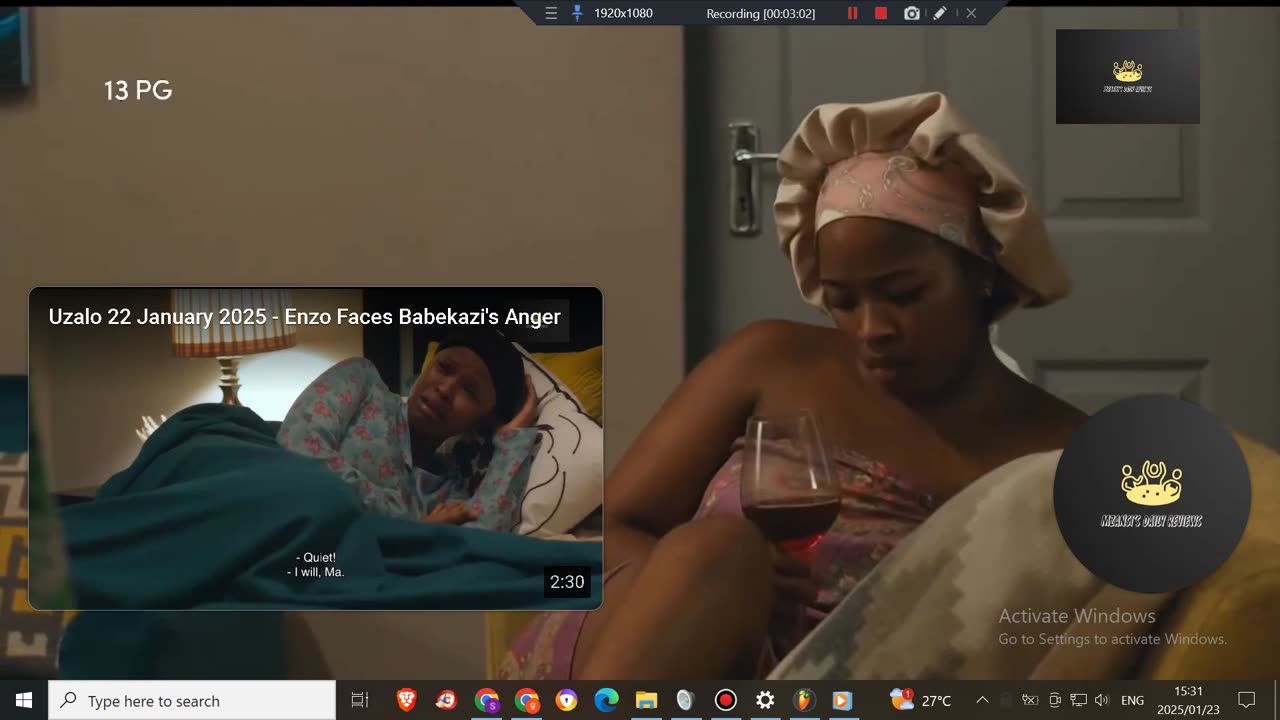Click the 2:30 duration badge
The height and width of the screenshot is (720, 1280).
coord(567,581)
